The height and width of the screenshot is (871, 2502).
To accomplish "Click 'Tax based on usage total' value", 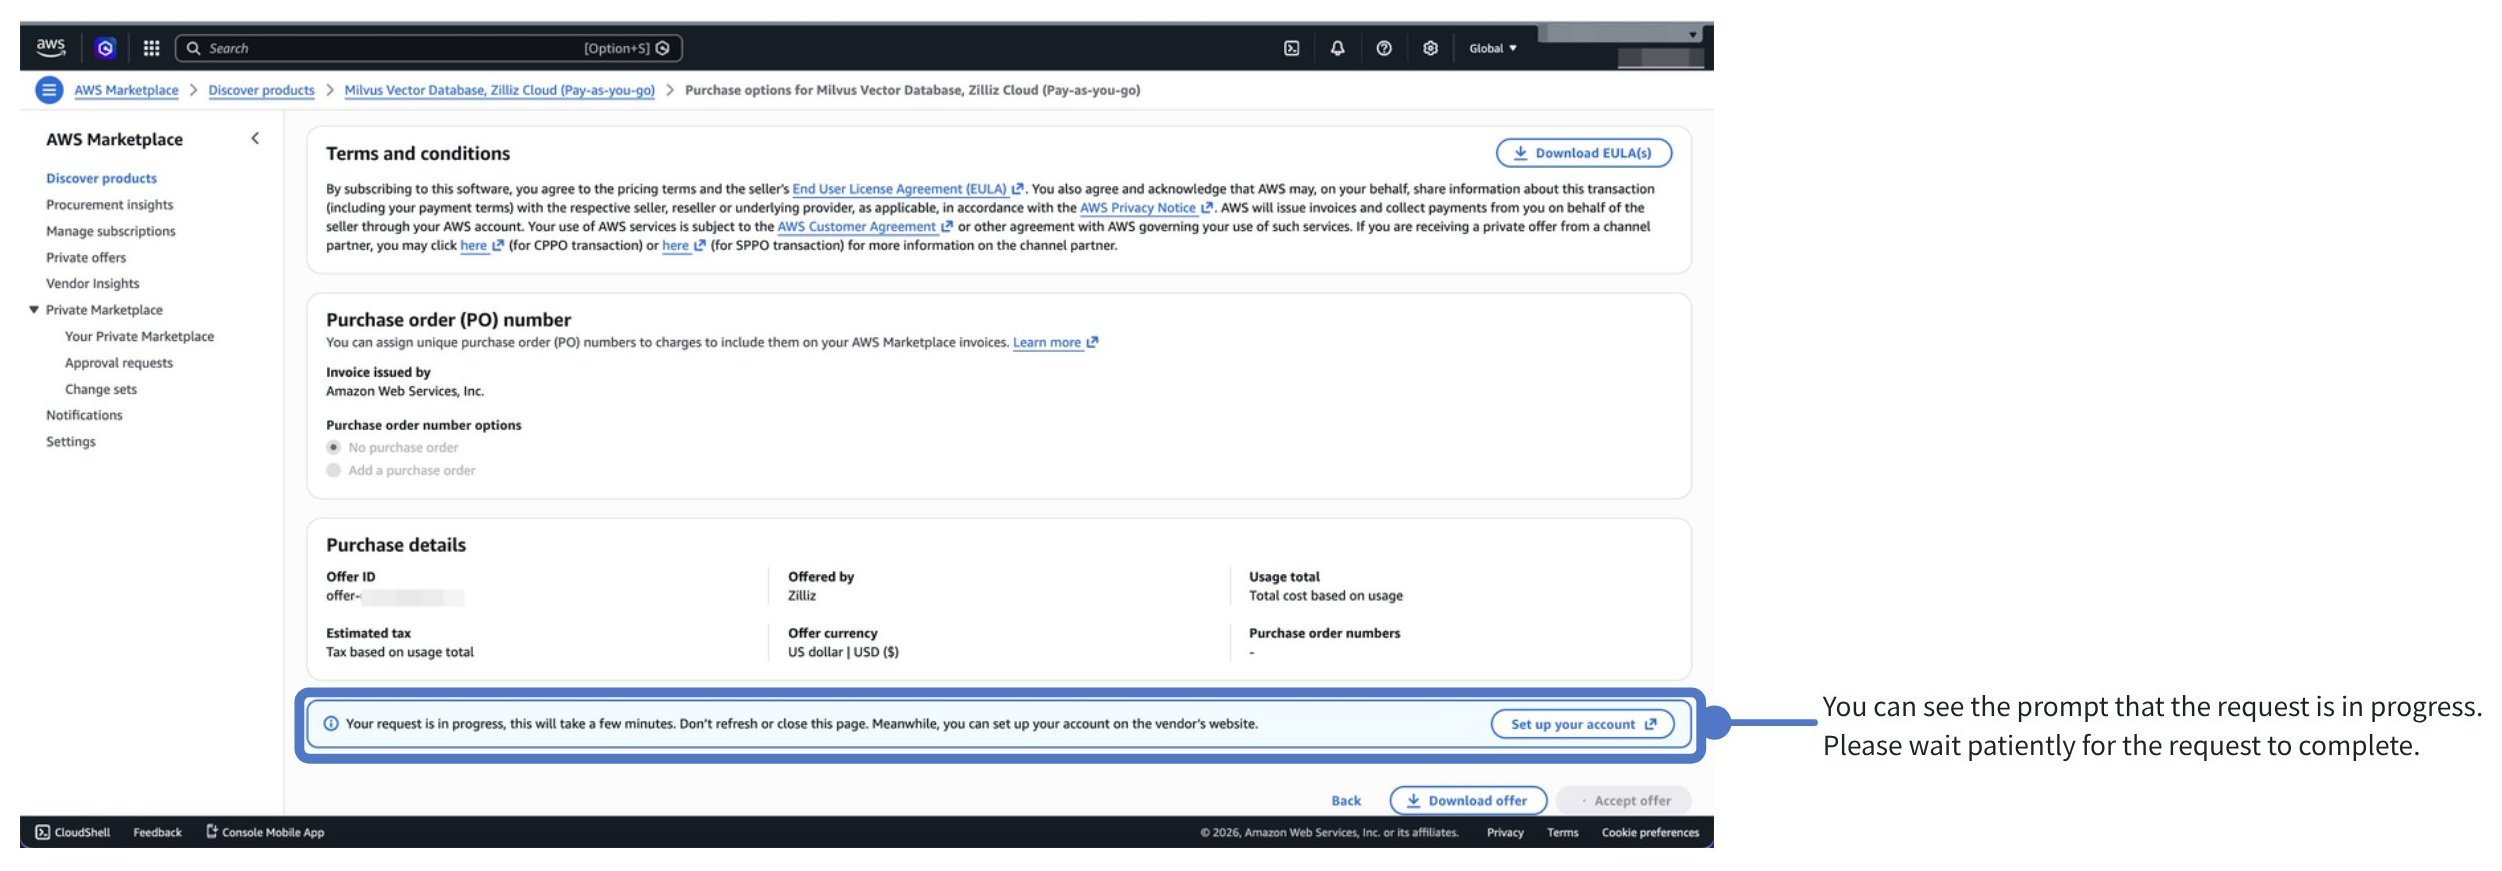I will (400, 652).
